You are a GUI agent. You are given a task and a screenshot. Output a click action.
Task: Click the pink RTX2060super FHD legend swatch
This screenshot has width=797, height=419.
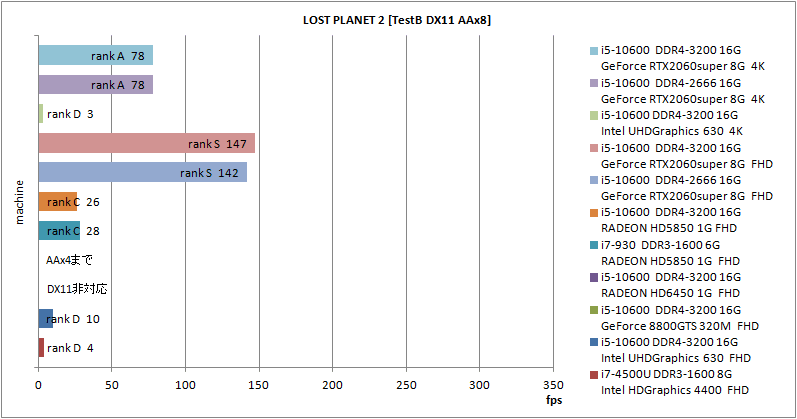[594, 147]
